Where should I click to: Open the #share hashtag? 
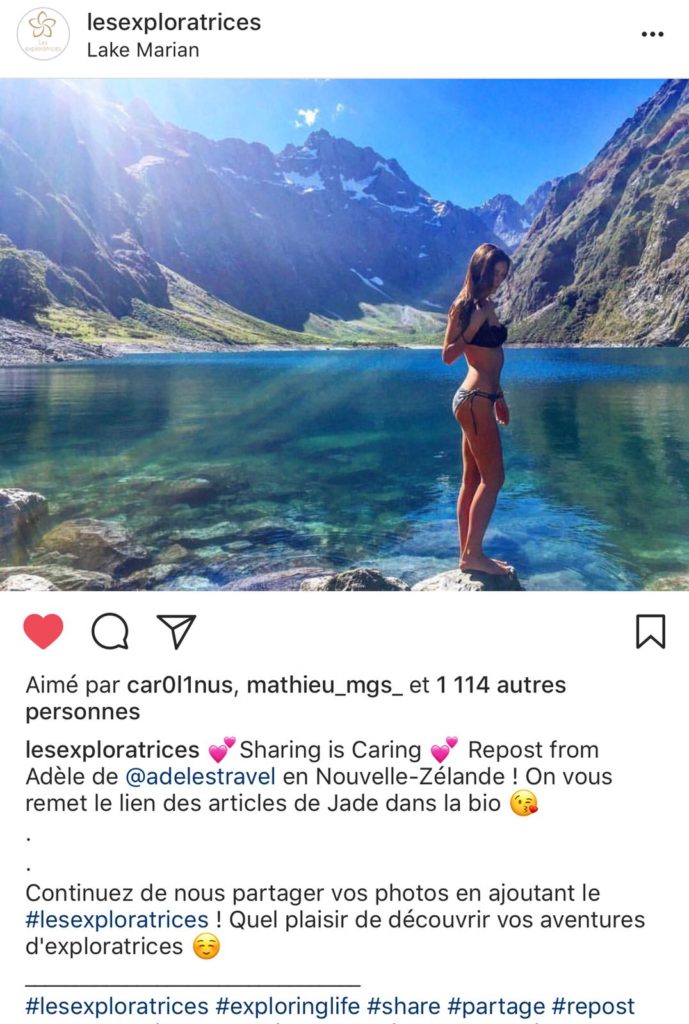pyautogui.click(x=404, y=1006)
